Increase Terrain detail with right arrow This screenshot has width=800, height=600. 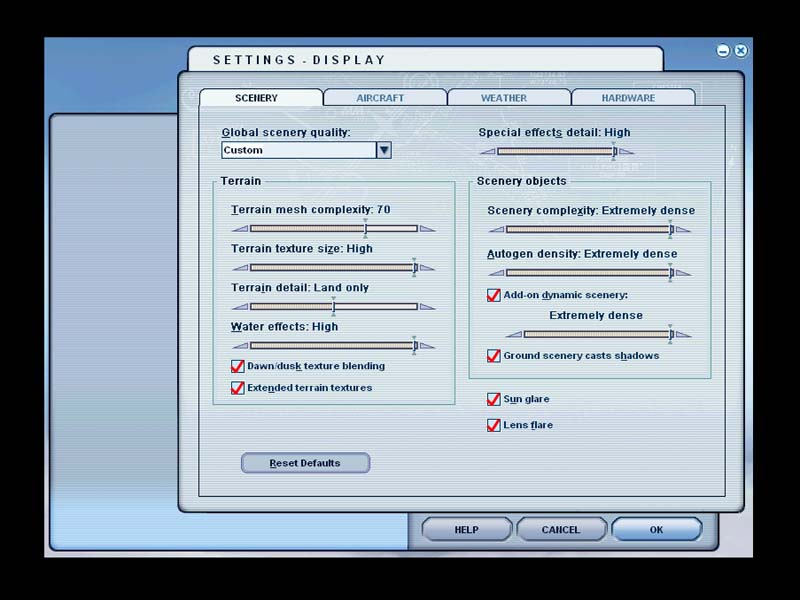tap(428, 307)
